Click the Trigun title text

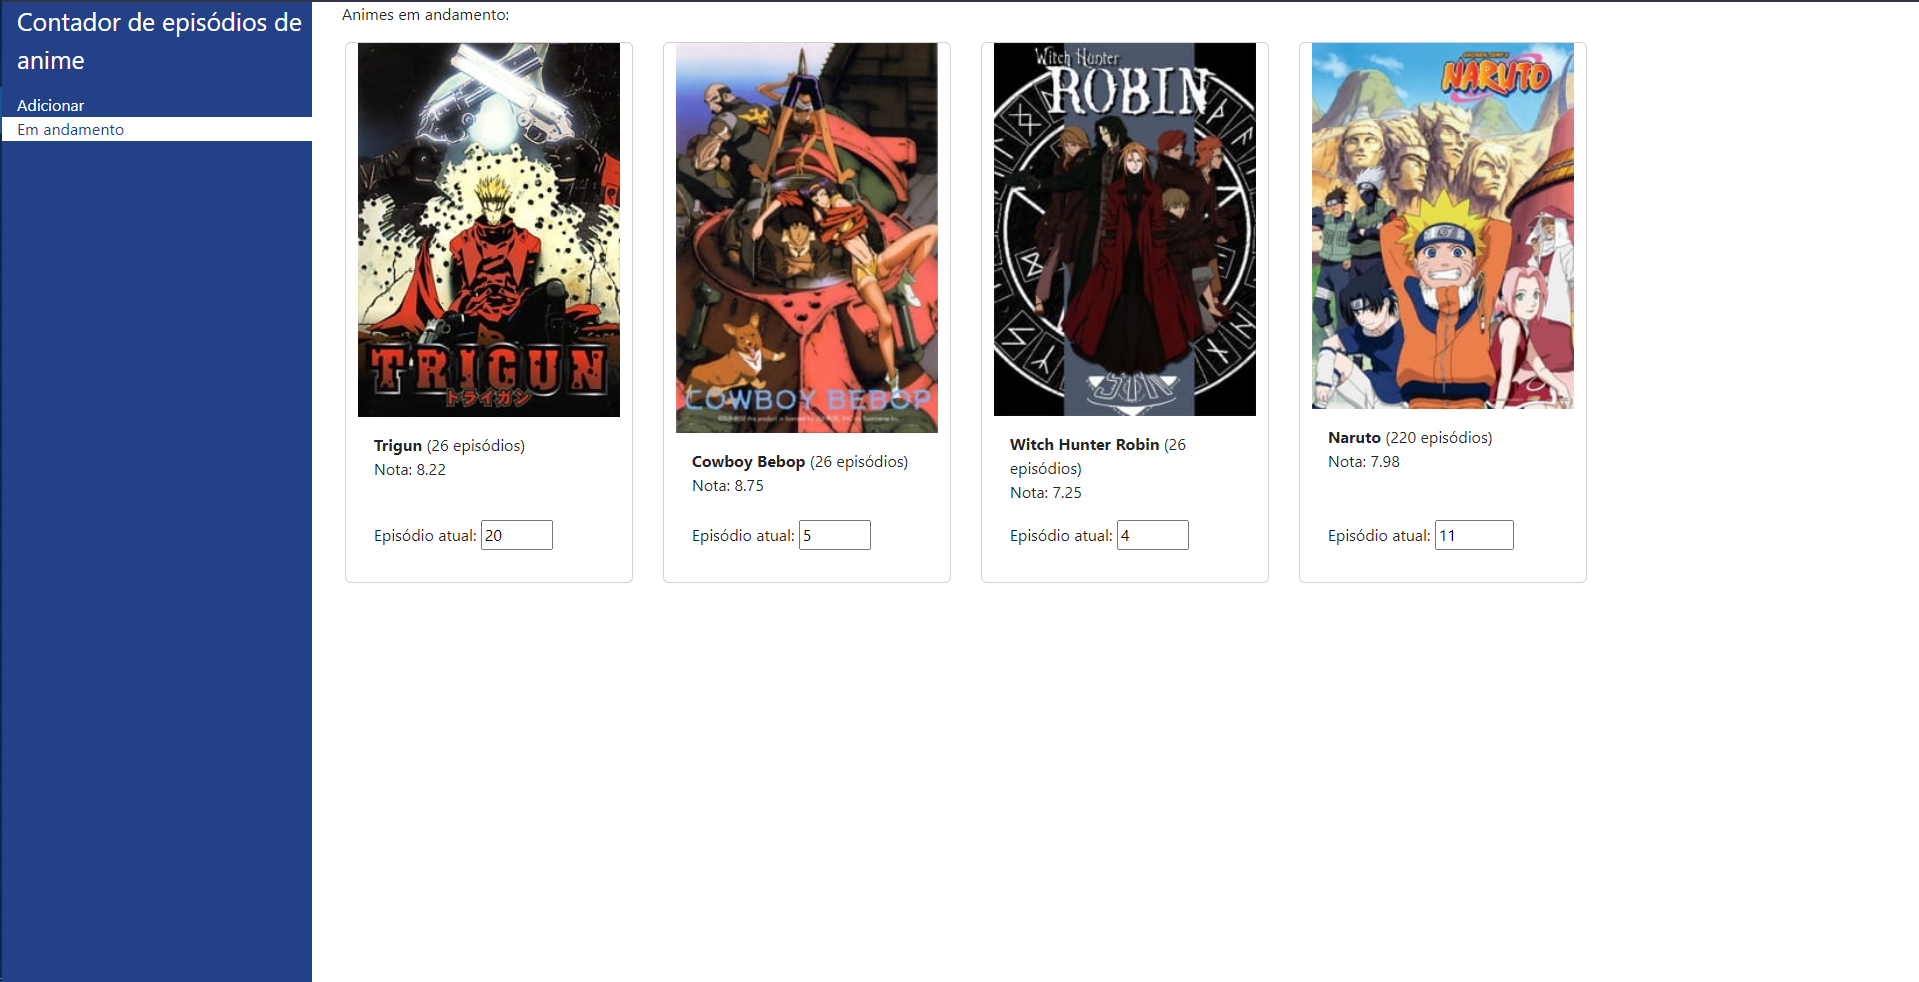pyautogui.click(x=398, y=446)
